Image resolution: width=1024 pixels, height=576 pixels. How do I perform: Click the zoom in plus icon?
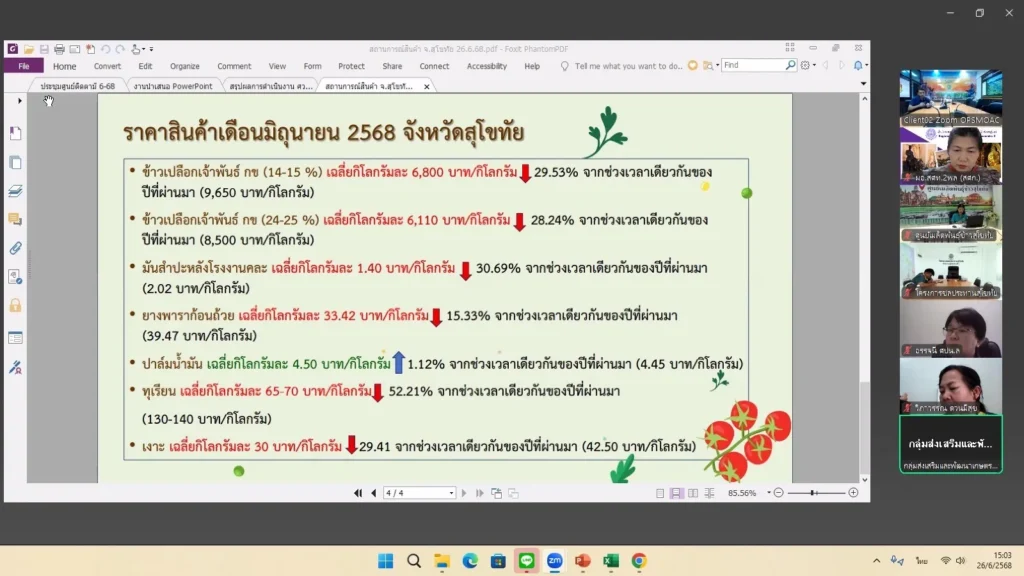tap(853, 493)
